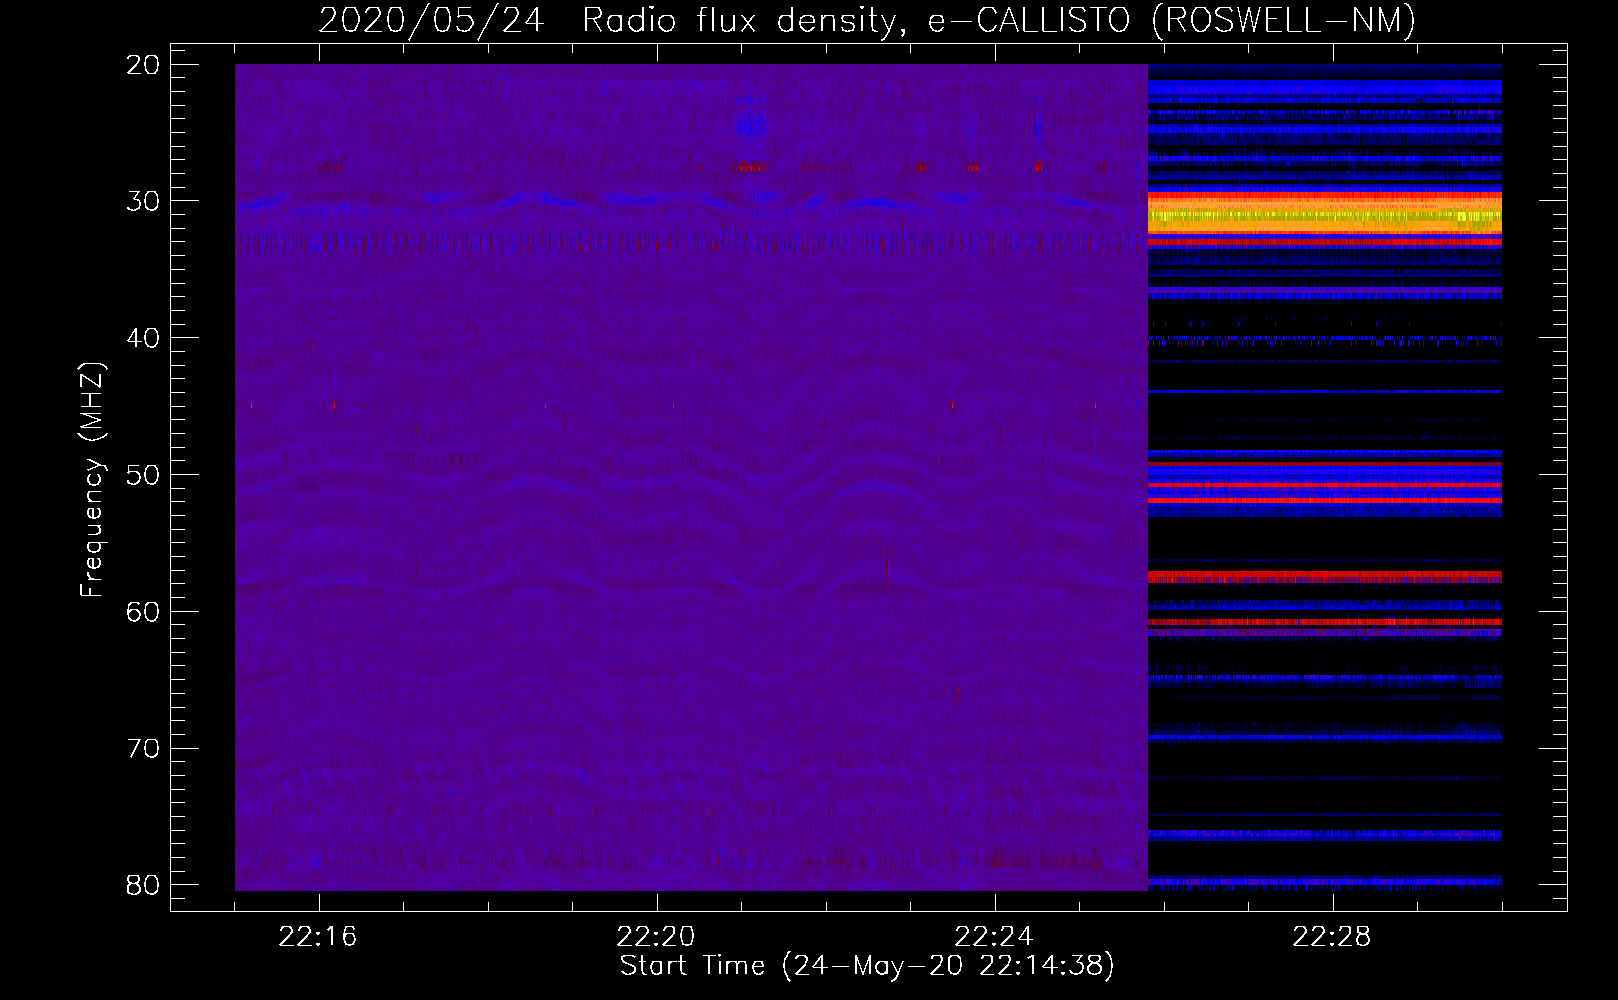1618x1000 pixels.
Task: Click the '22:16' time tick label
Action: (318, 937)
